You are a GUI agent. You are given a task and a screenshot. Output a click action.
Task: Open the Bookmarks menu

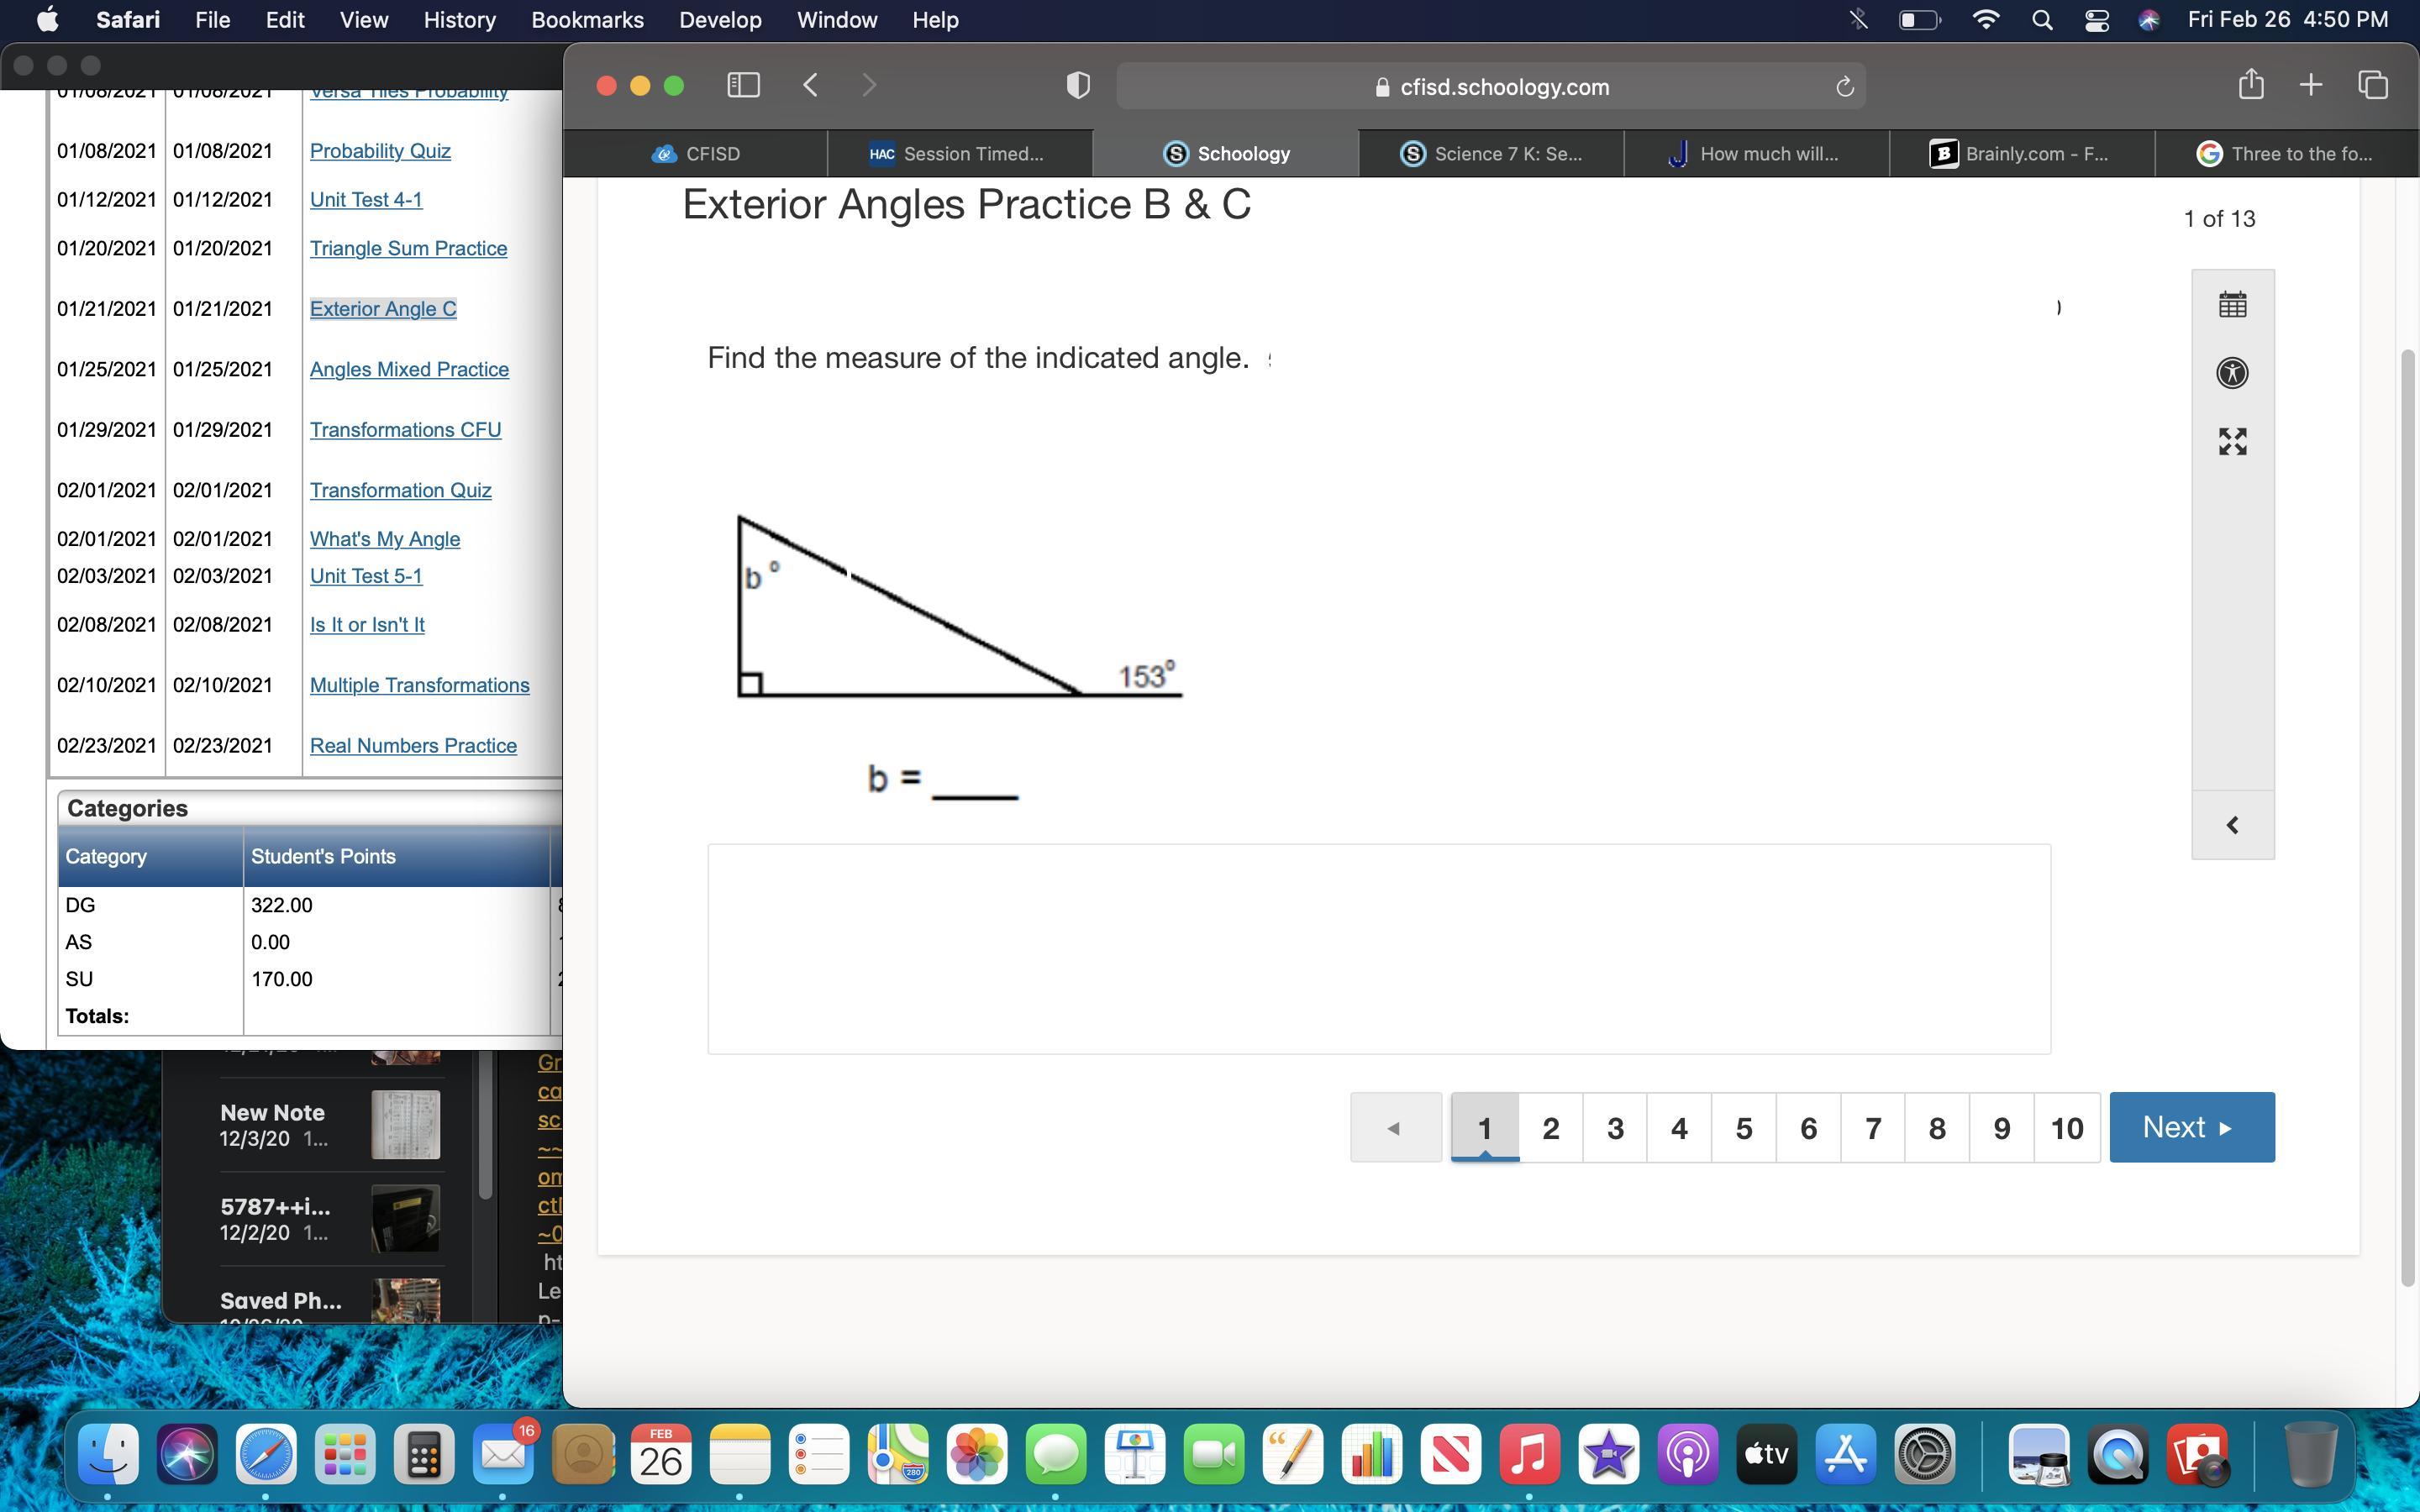(x=587, y=20)
